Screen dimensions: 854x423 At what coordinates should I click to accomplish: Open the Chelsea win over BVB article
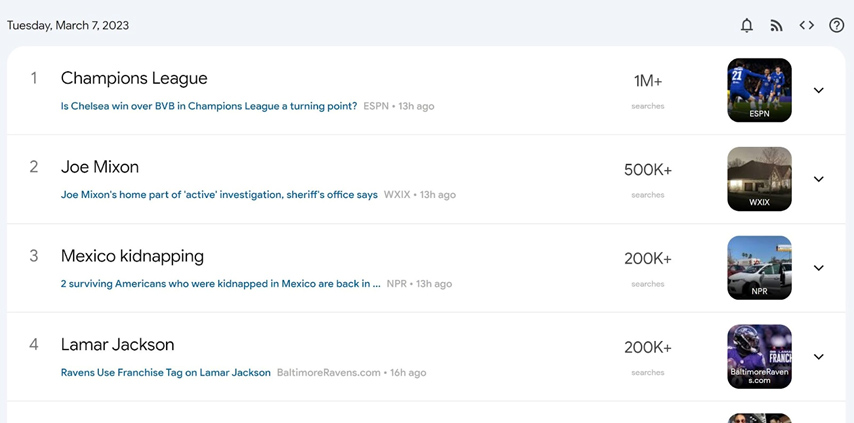[x=209, y=106]
